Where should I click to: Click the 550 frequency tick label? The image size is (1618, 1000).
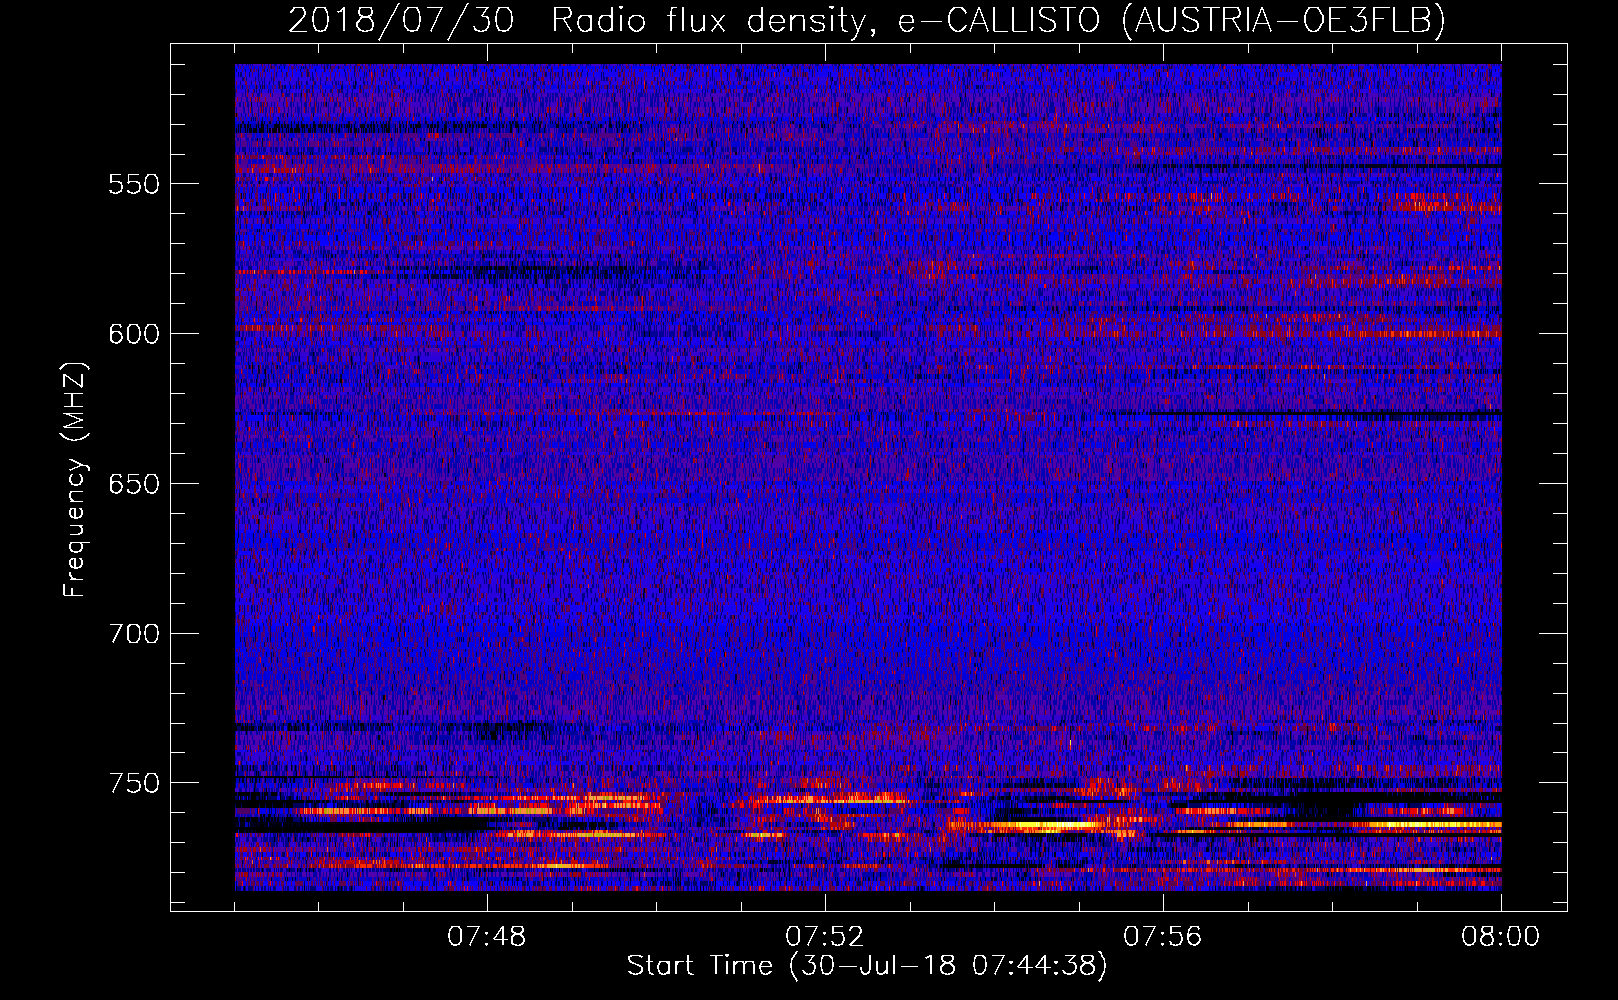134,184
